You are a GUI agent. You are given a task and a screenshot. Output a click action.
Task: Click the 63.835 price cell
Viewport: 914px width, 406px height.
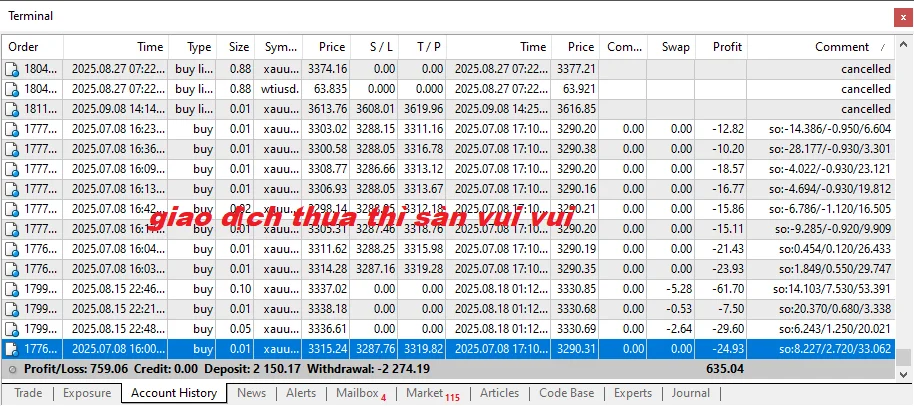326,89
